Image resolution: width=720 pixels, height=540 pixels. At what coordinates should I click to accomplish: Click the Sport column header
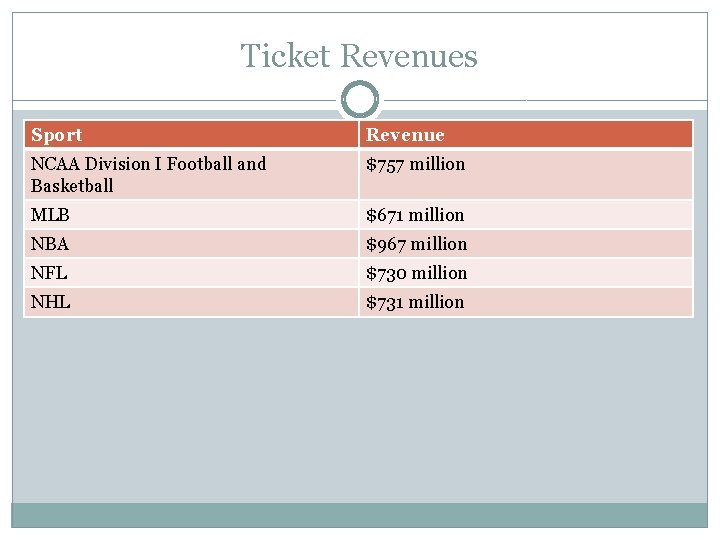tap(57, 135)
